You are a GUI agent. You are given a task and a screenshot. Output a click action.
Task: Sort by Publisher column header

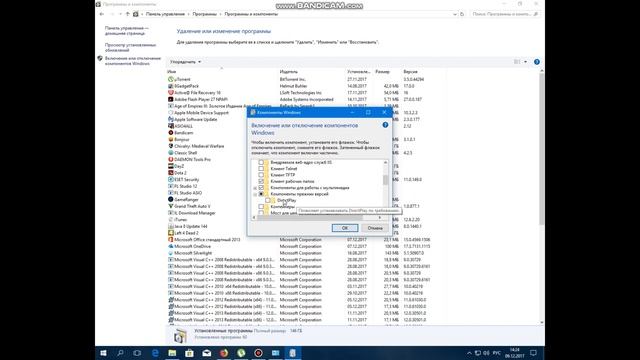click(x=289, y=72)
